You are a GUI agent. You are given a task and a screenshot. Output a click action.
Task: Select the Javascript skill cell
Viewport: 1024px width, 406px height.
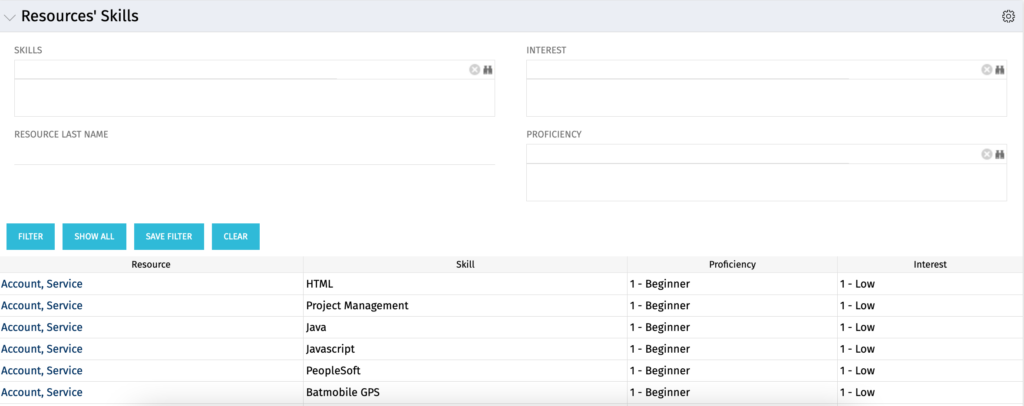(465, 349)
